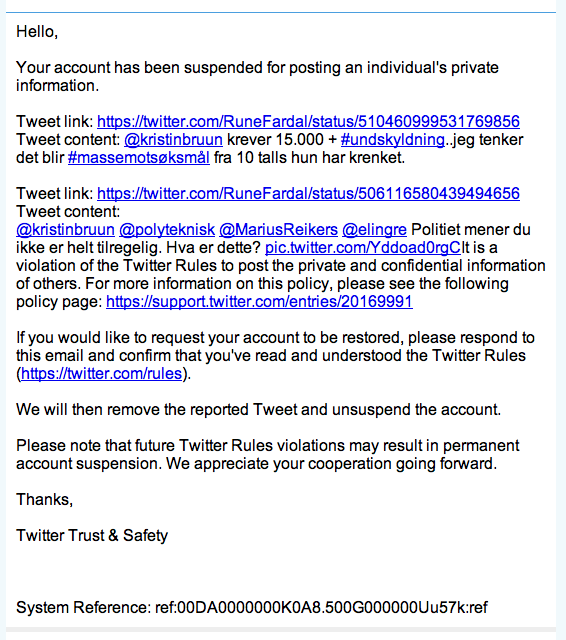Click the System Reference code text
This screenshot has height=640, width=566.
(x=252, y=607)
